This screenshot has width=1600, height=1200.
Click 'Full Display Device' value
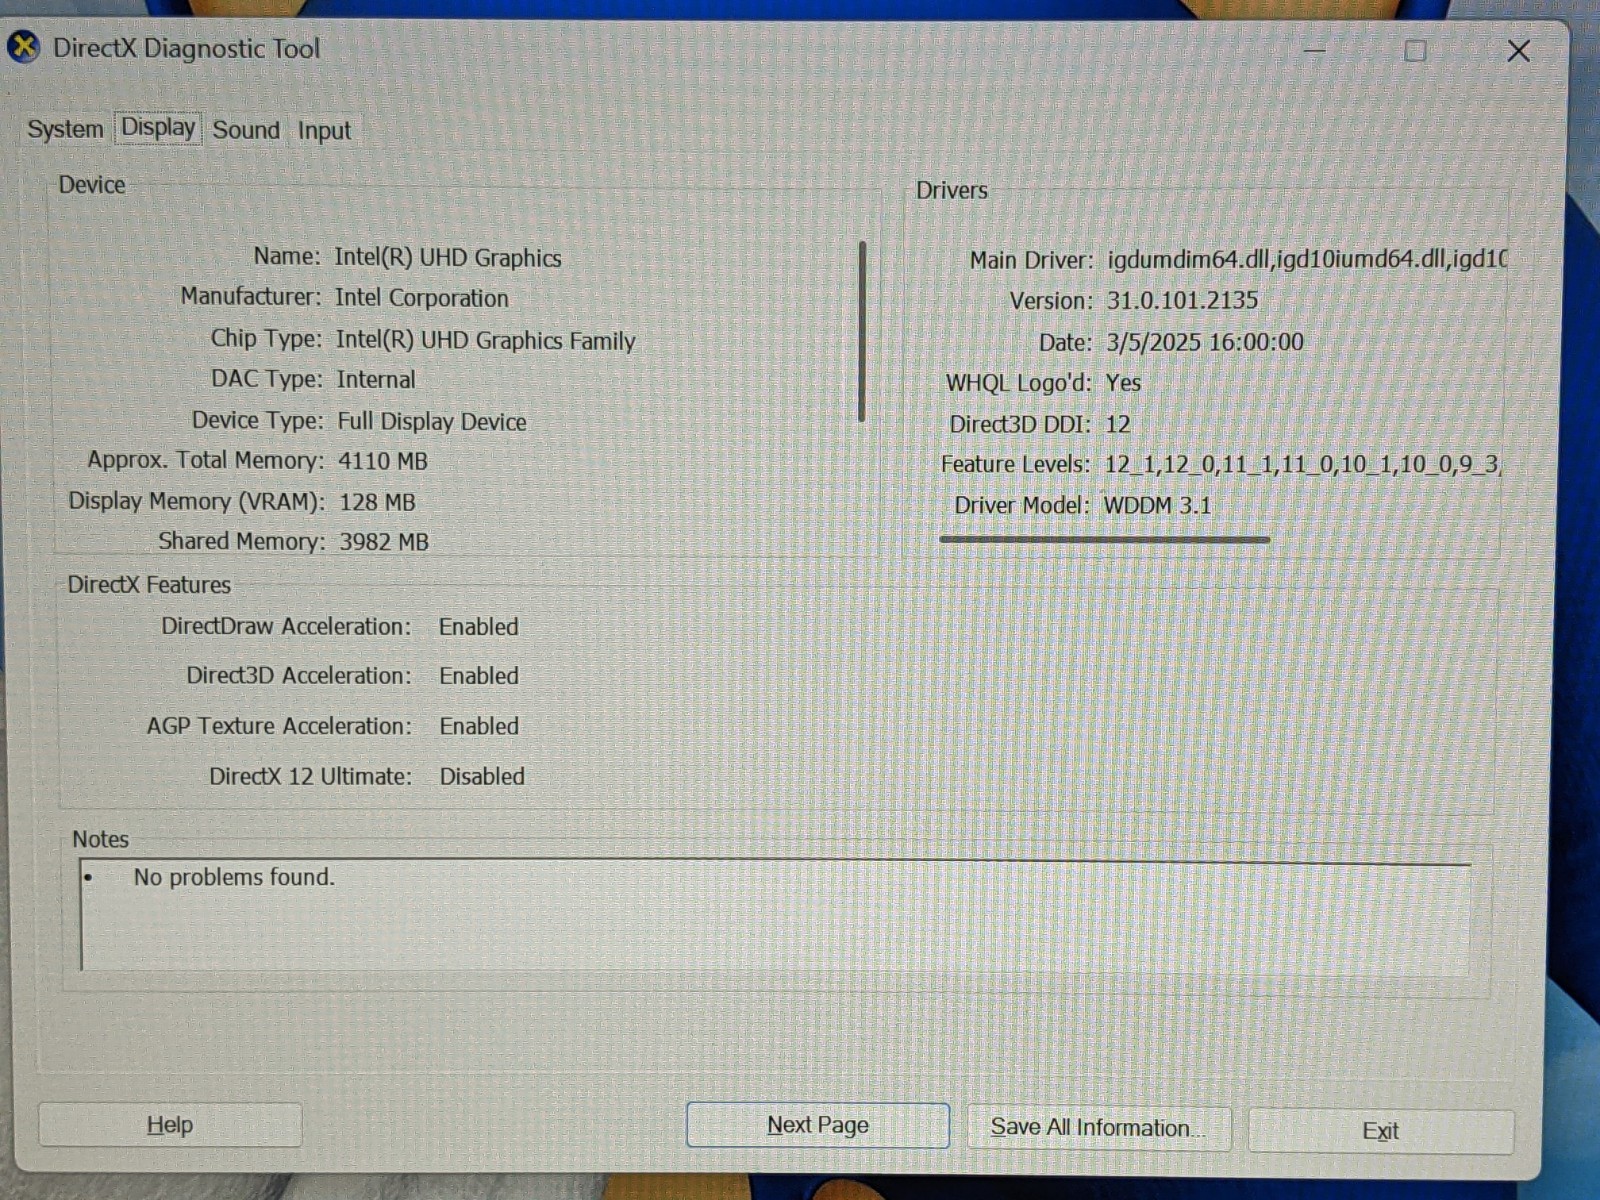click(x=432, y=422)
